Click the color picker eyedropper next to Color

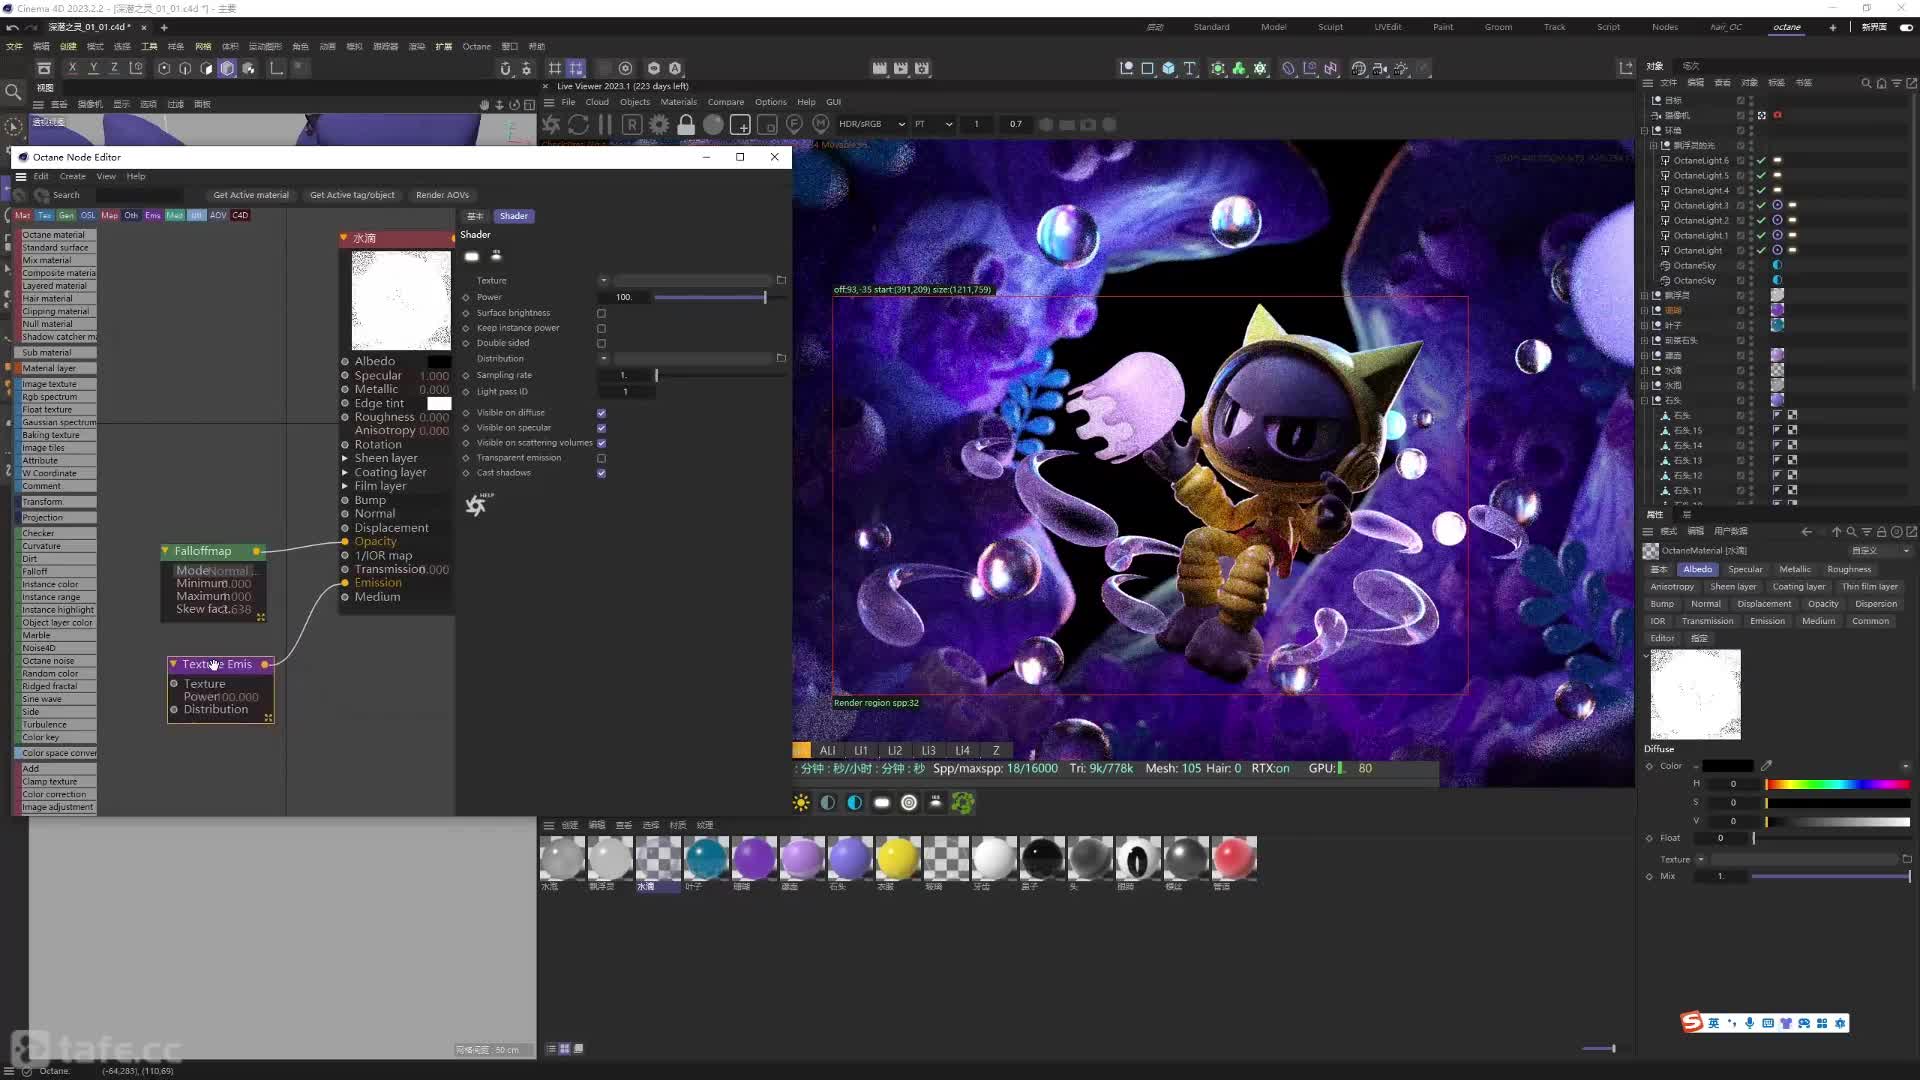pyautogui.click(x=1767, y=766)
